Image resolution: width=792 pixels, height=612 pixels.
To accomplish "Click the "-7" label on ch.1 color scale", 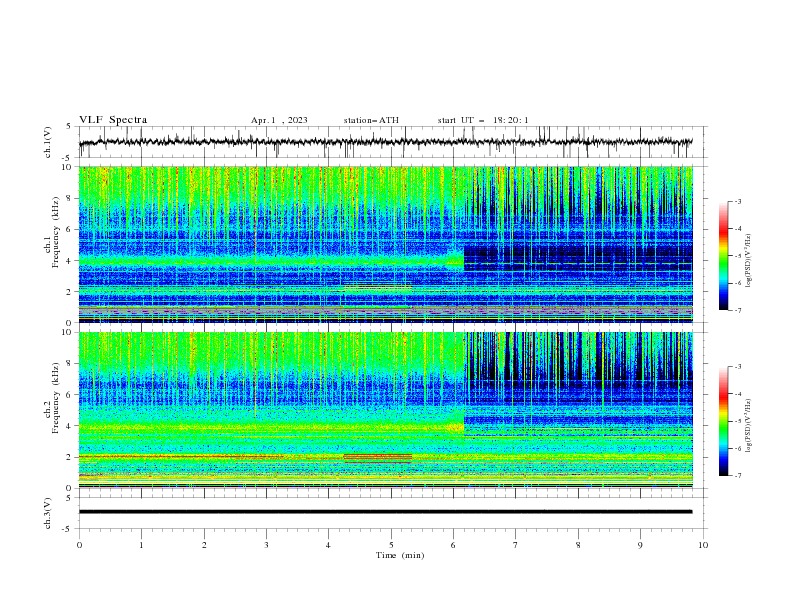I will click(x=738, y=310).
